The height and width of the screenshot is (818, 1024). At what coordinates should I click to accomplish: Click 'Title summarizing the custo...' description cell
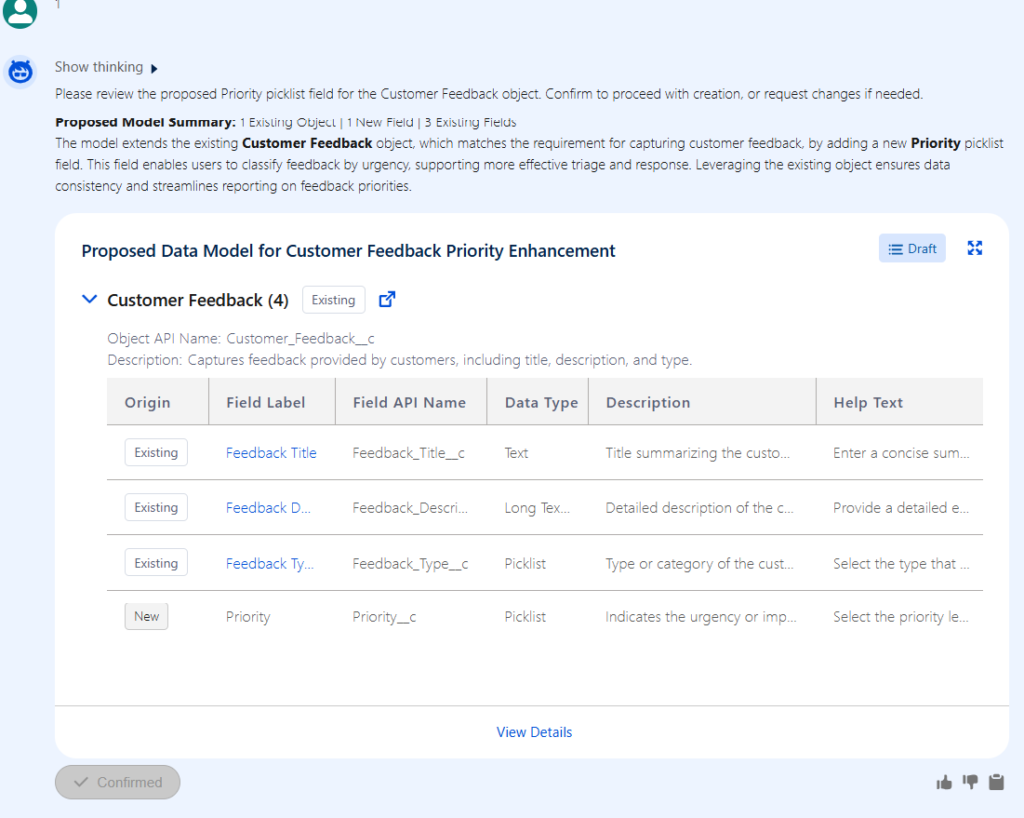[x=697, y=453]
